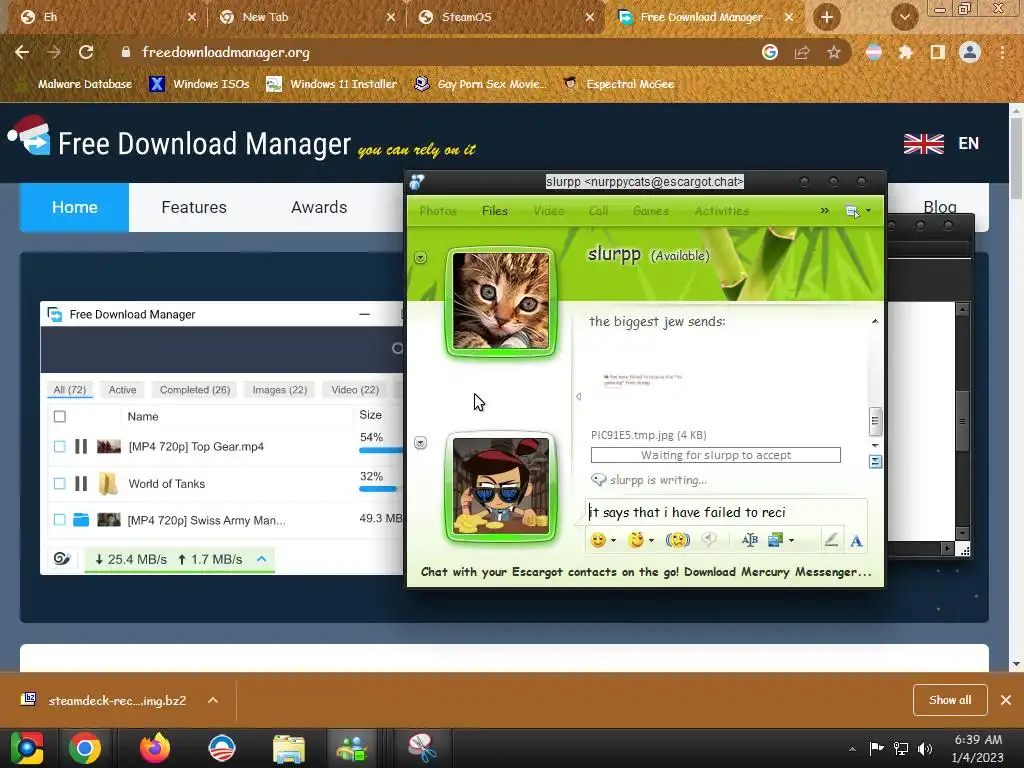
Task: Open Chrome's three-dot menu
Action: 1002,52
